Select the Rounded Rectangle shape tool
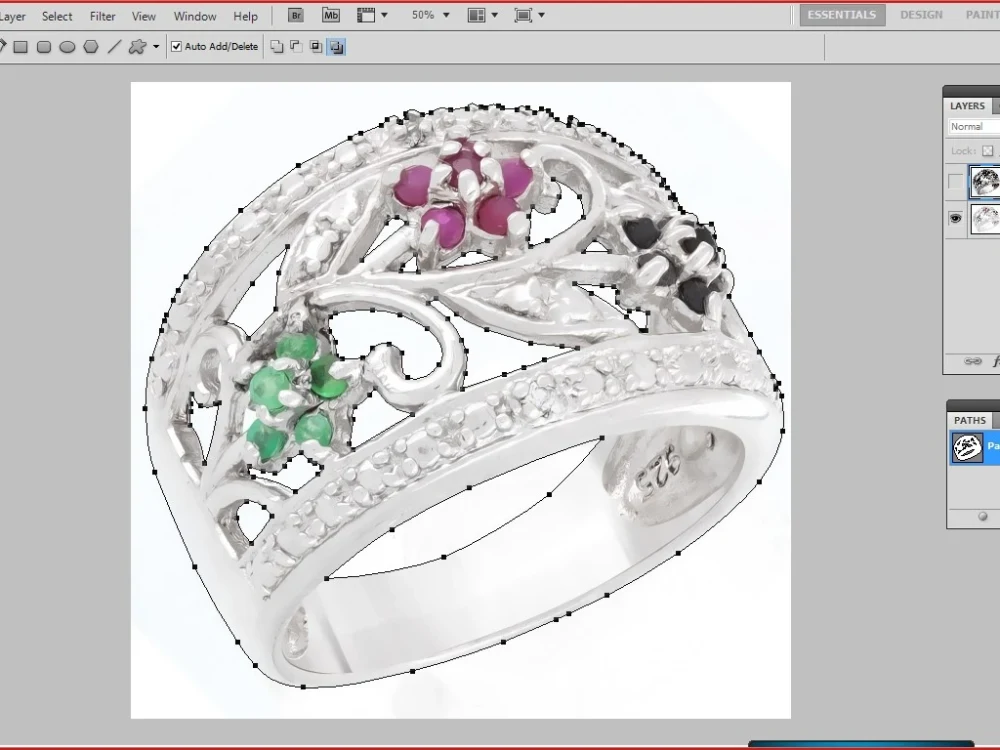1000x750 pixels. click(44, 47)
